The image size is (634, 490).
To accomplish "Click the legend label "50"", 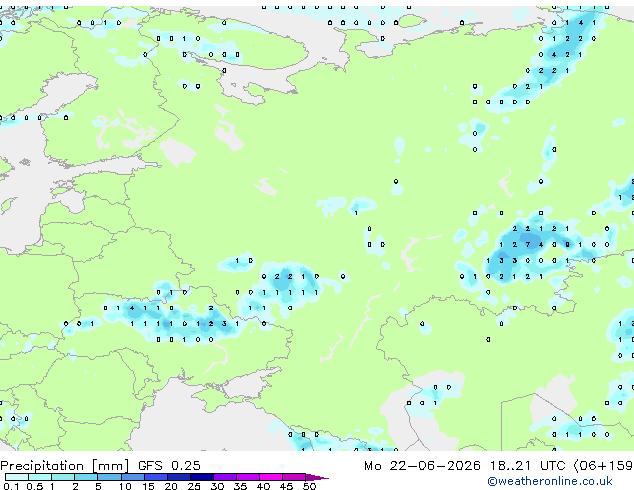I will point(309,486).
